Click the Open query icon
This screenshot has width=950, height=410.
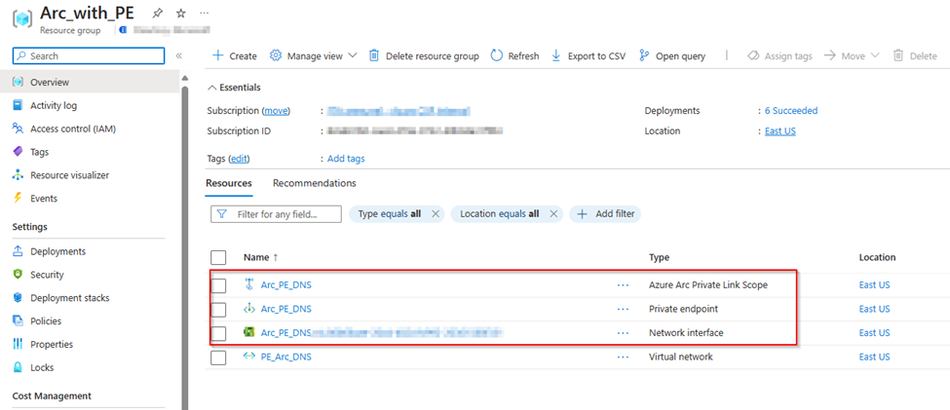coord(645,56)
